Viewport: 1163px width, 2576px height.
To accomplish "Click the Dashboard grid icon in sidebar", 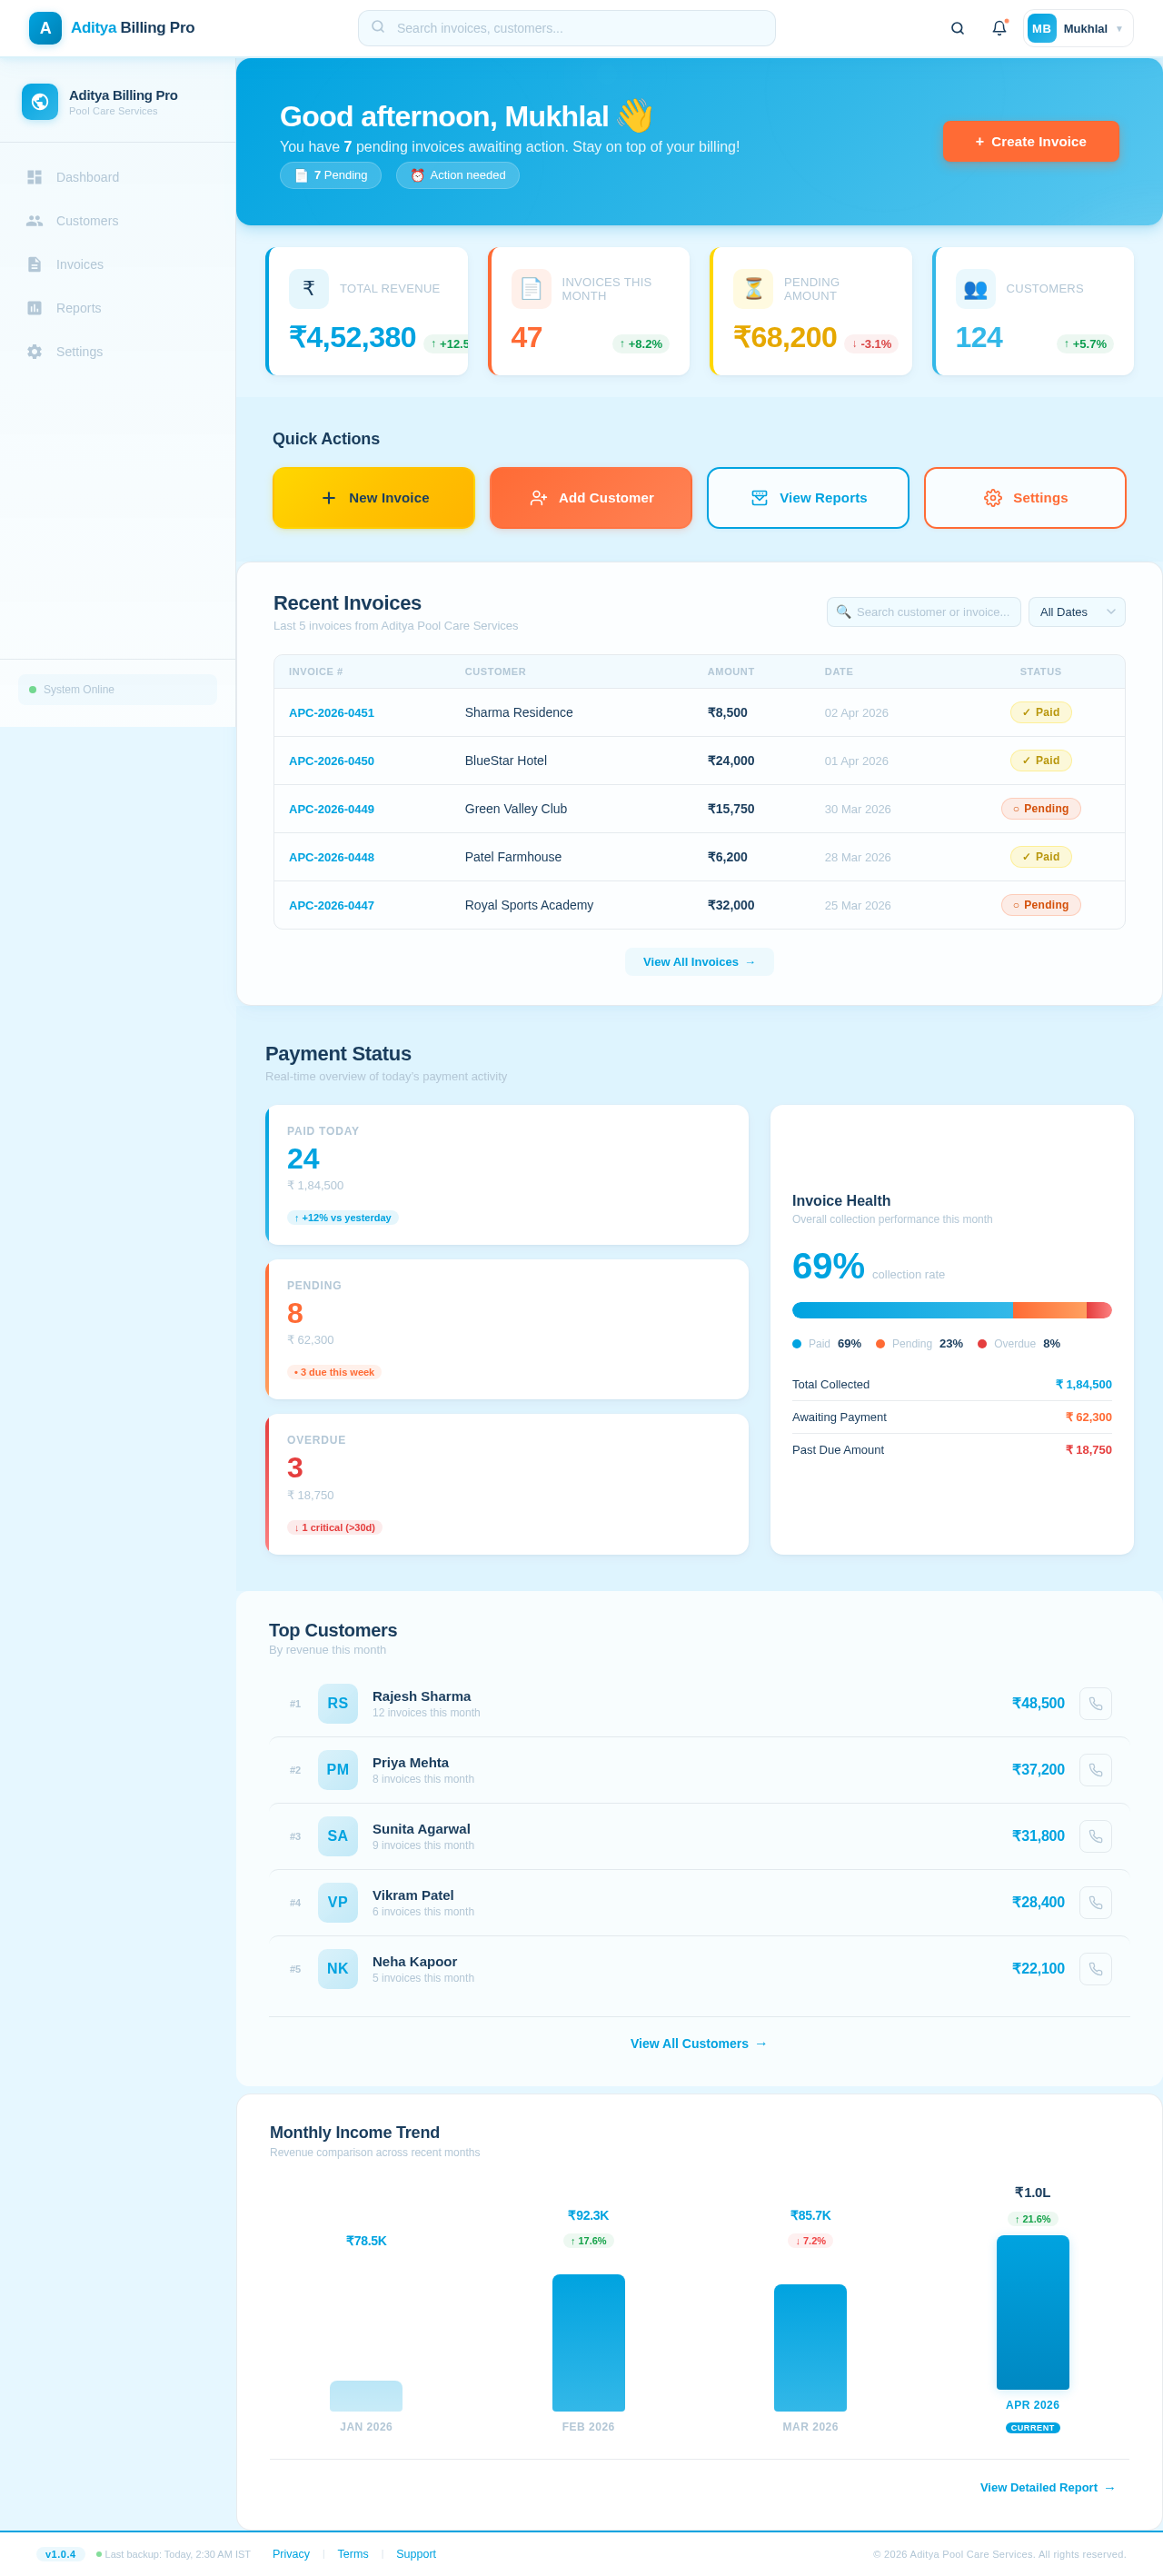I will click(35, 177).
